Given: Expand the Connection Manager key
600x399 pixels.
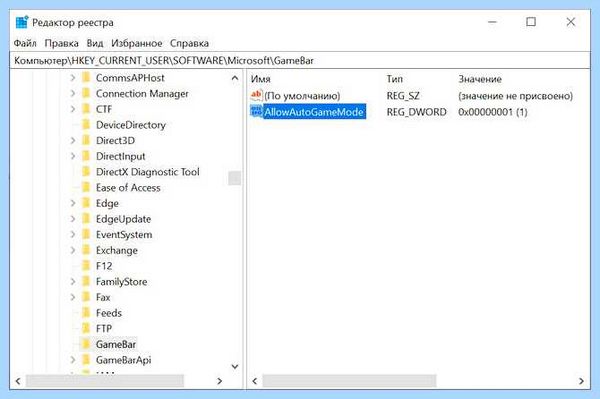Looking at the screenshot, I should (x=73, y=93).
